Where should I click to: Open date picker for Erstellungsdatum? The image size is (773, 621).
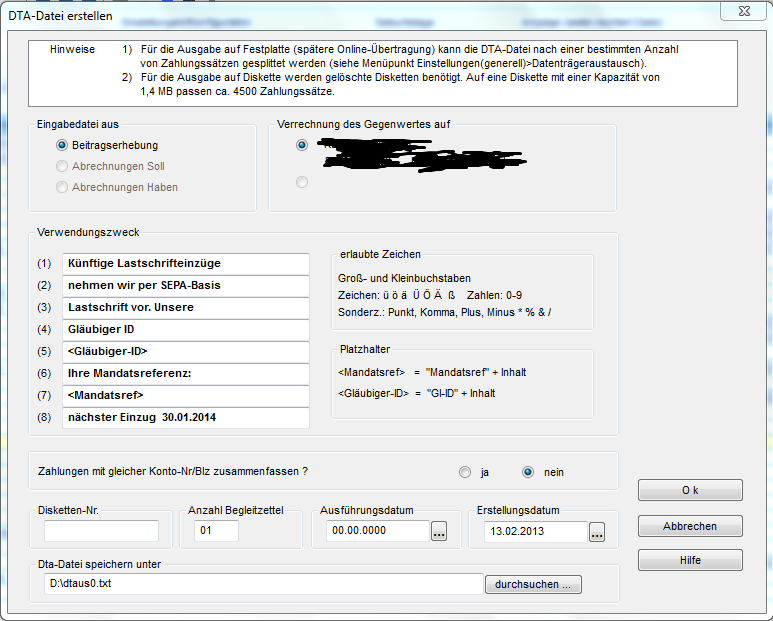tap(598, 533)
